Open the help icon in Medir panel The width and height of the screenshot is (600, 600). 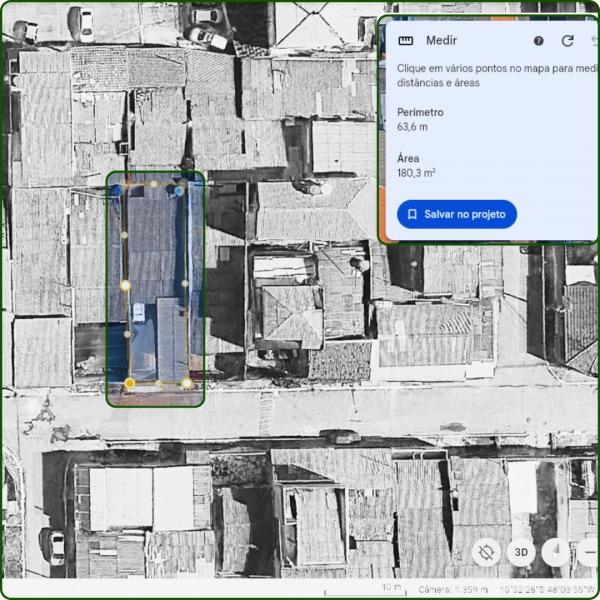point(539,41)
